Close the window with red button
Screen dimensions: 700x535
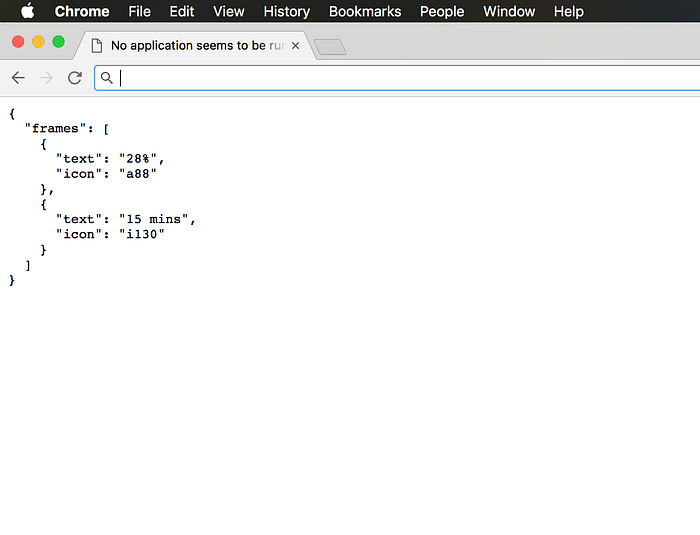pyautogui.click(x=18, y=42)
